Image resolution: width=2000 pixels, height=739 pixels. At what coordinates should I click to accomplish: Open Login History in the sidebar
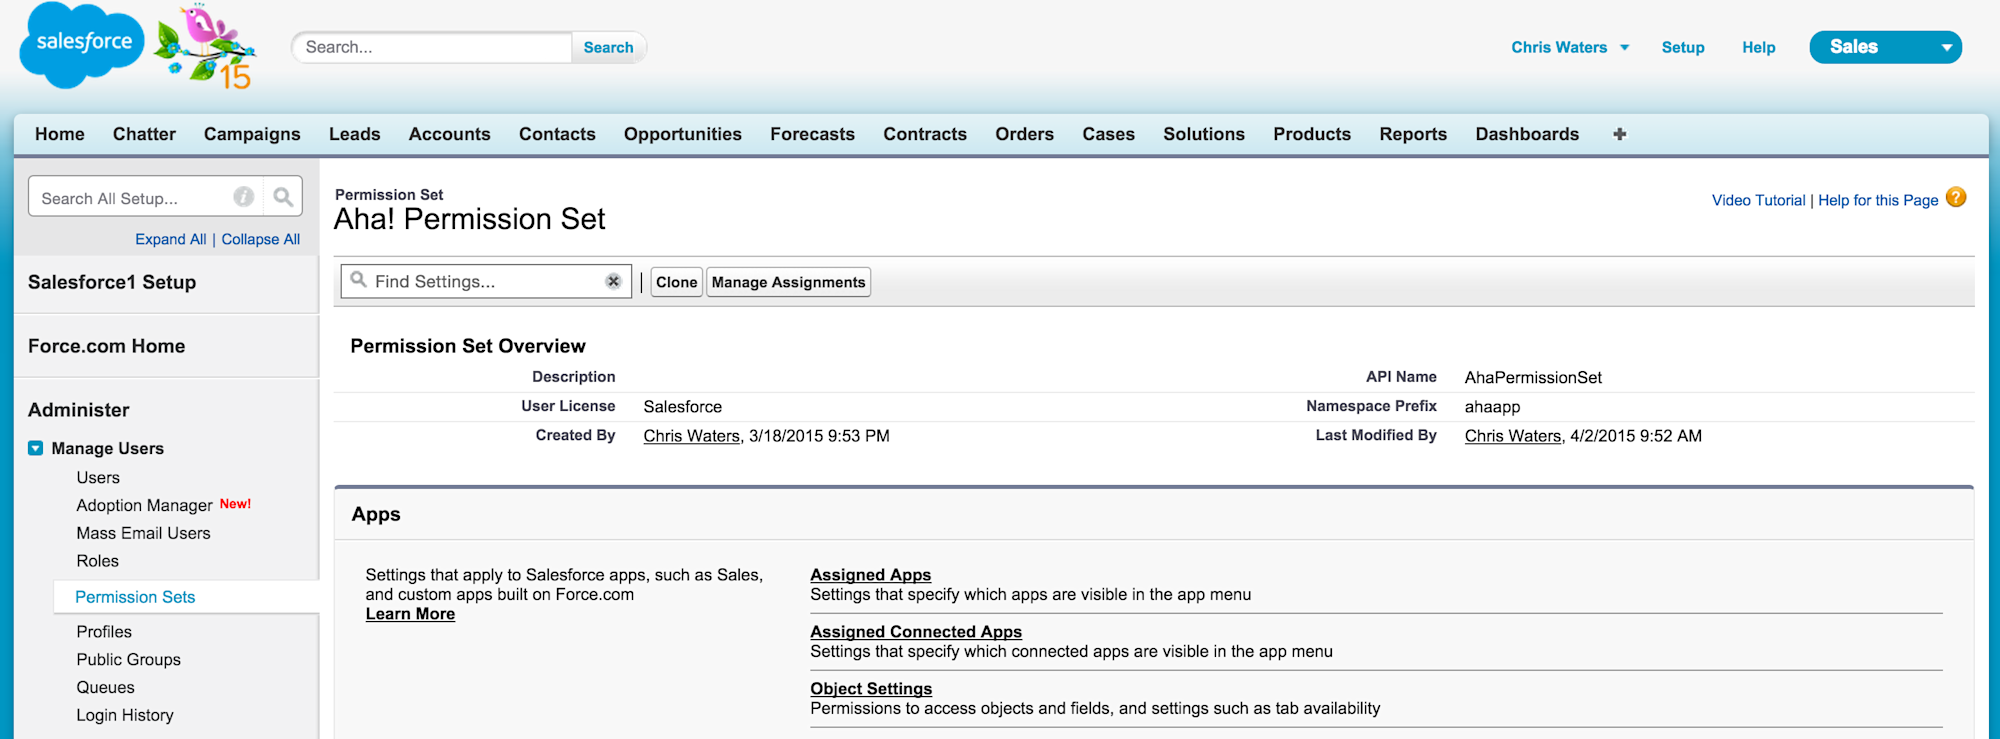pyautogui.click(x=125, y=716)
